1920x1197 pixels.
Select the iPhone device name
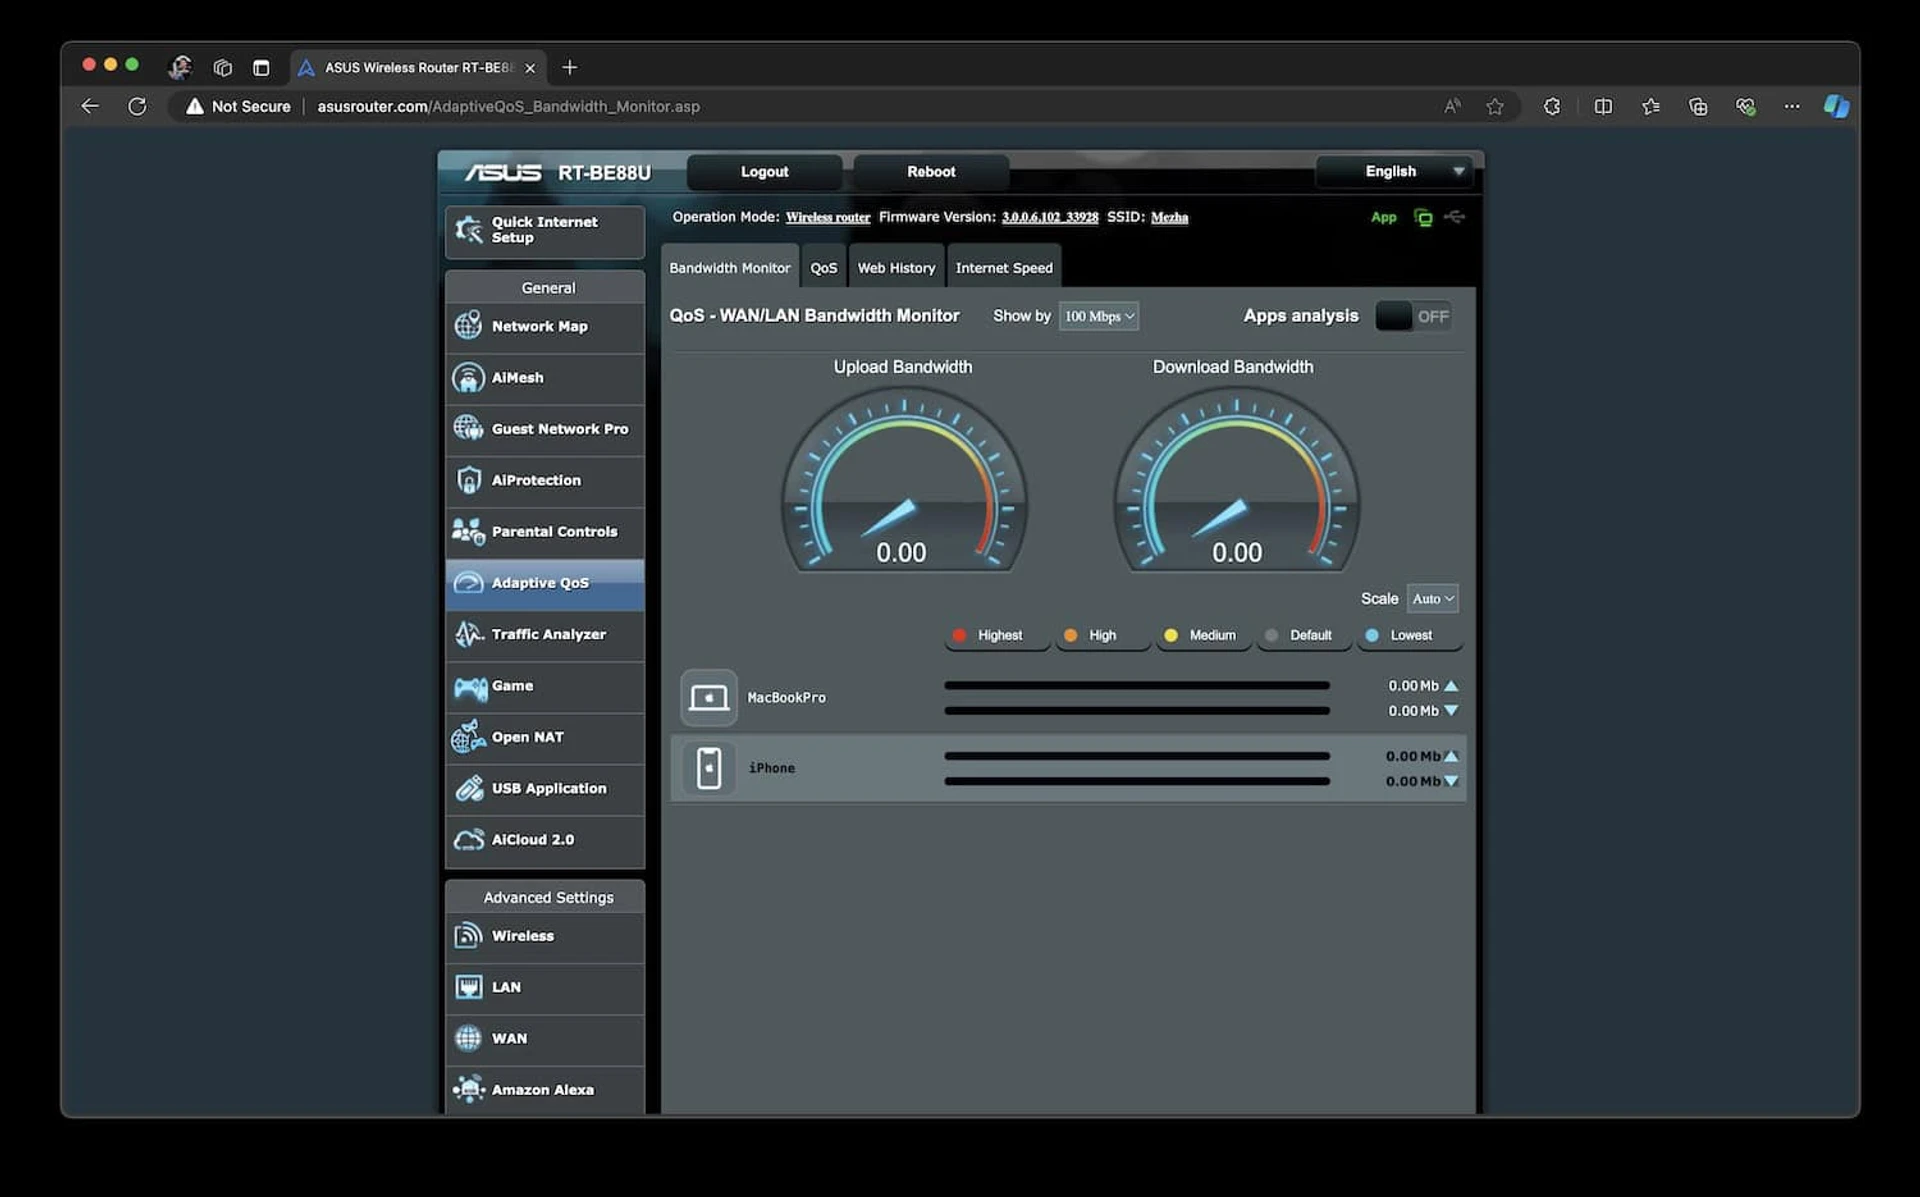(x=772, y=768)
